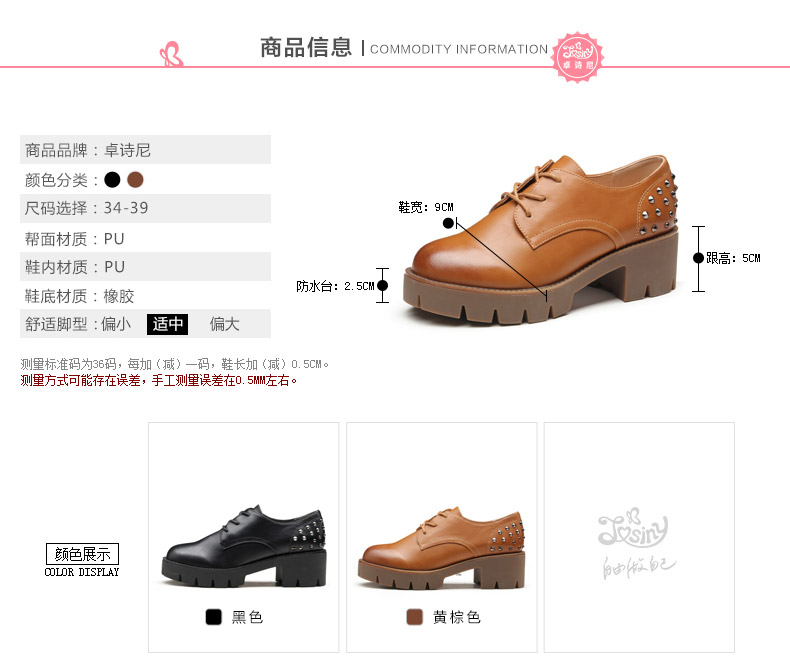Image resolution: width=790 pixels, height=666 pixels.
Task: Click the 尺码选择 34-39 size row
Action: [145, 208]
